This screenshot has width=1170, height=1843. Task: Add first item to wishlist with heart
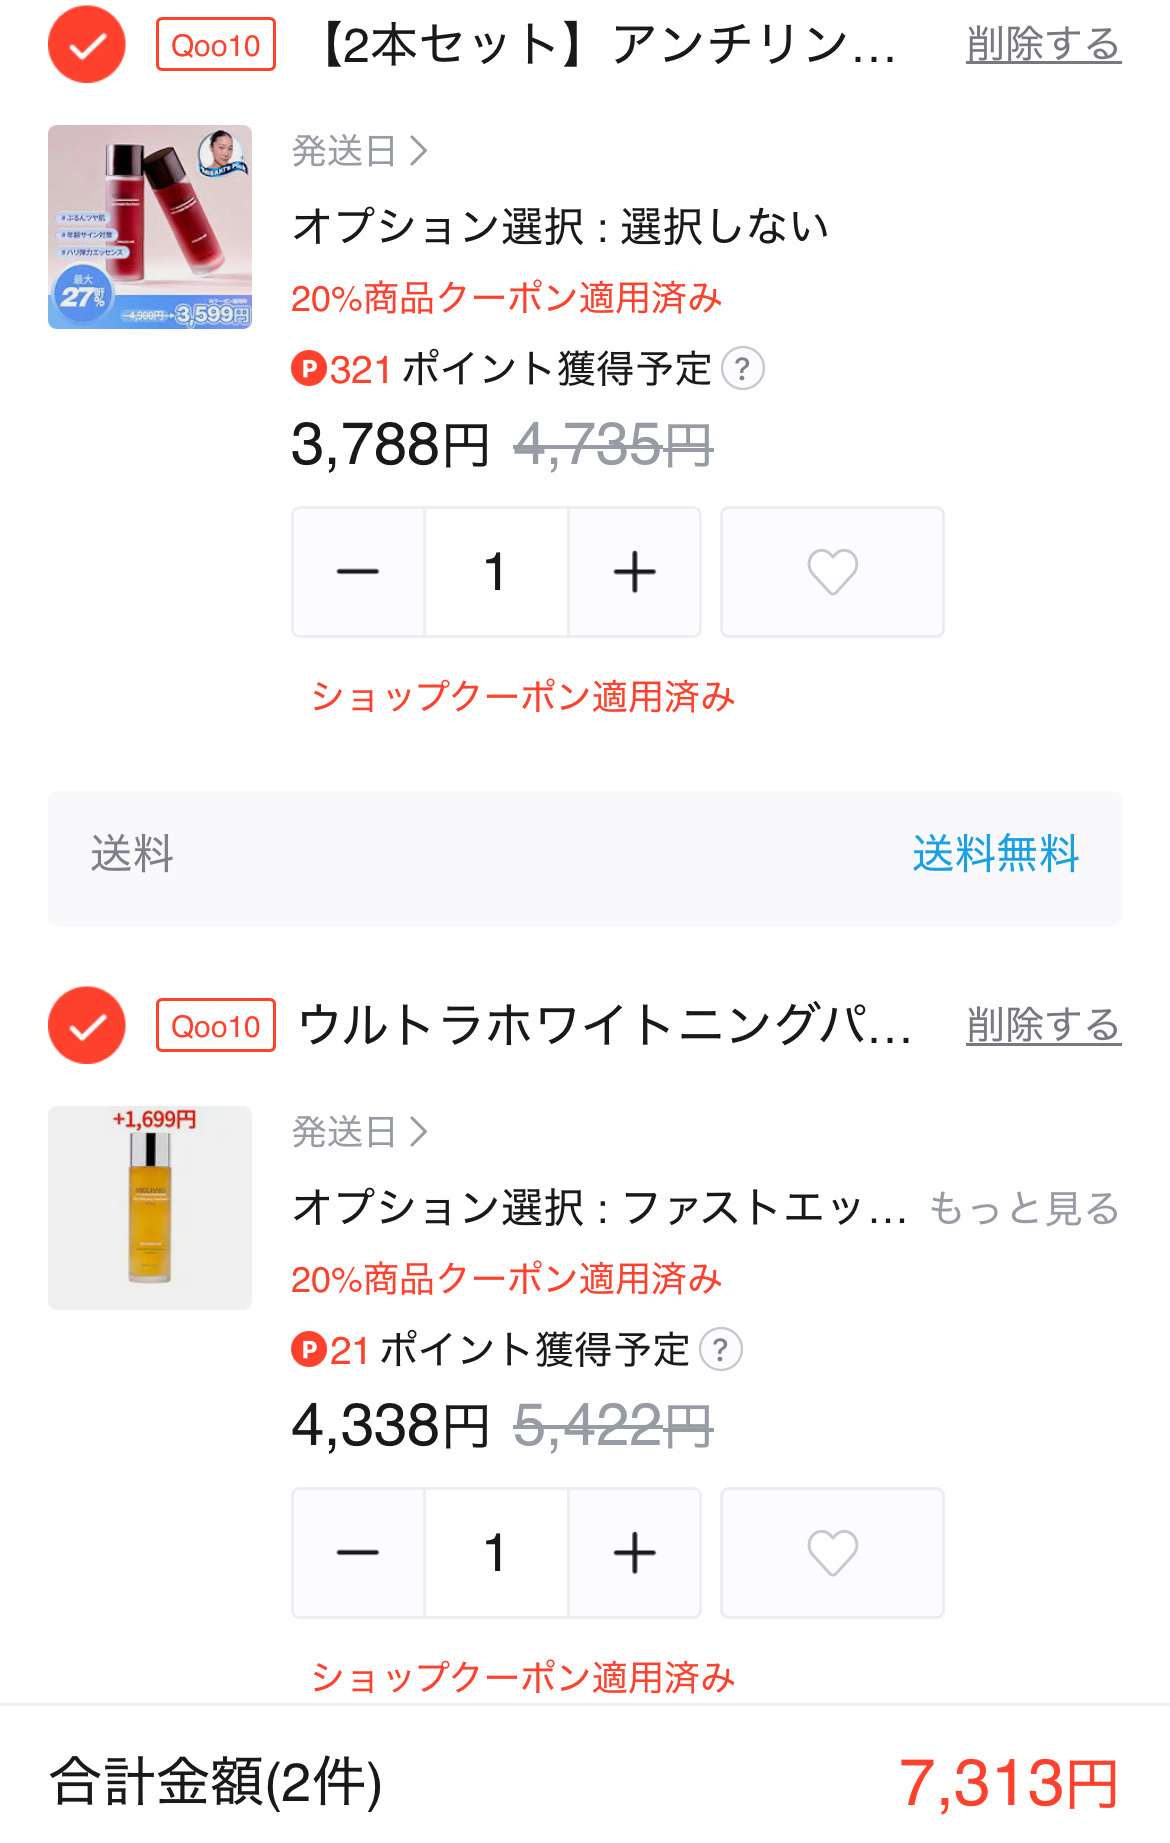pyautogui.click(x=832, y=572)
